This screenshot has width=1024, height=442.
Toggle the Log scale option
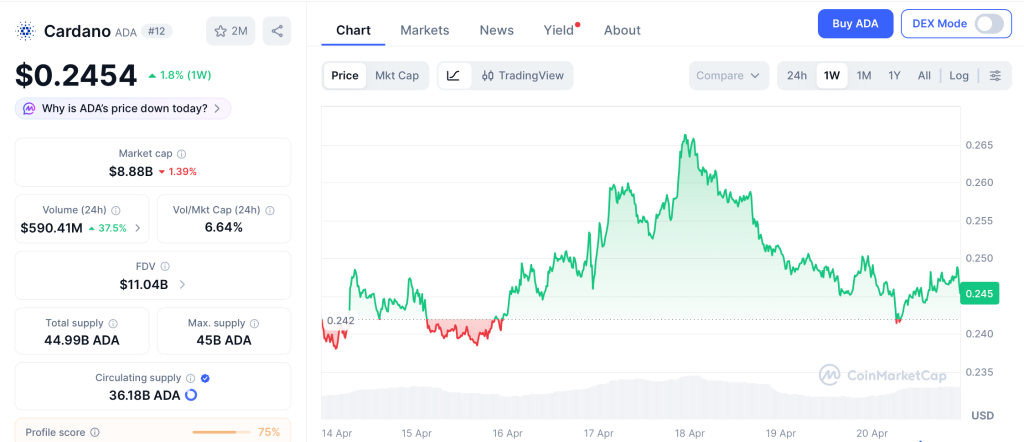959,75
